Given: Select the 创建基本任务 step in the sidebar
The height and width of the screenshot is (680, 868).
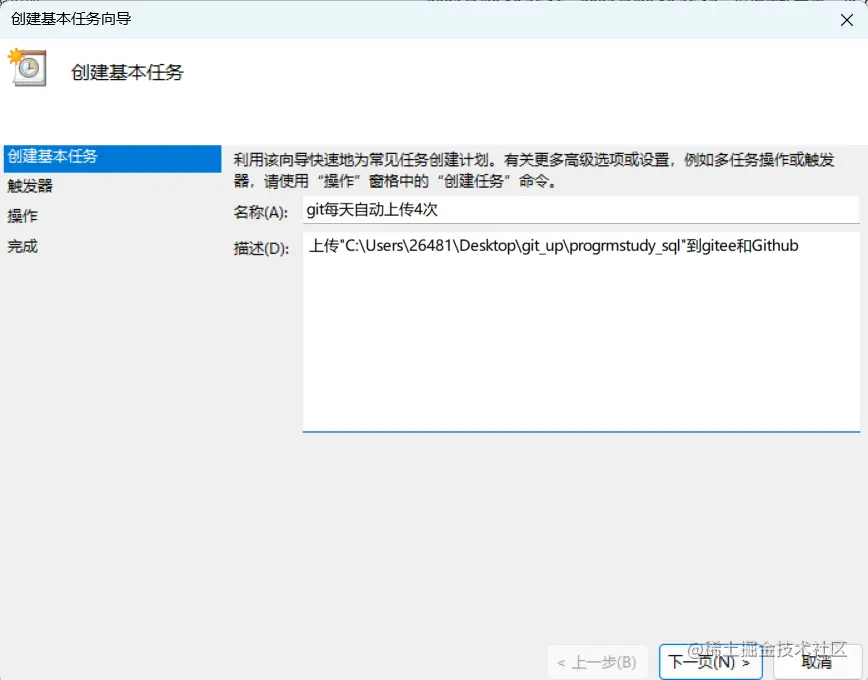Looking at the screenshot, I should click(x=57, y=156).
